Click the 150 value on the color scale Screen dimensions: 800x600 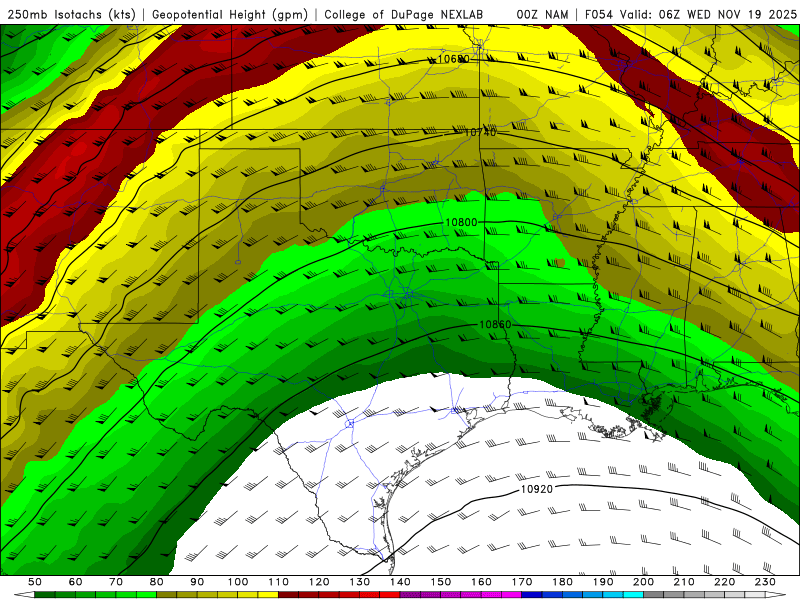coord(441,582)
